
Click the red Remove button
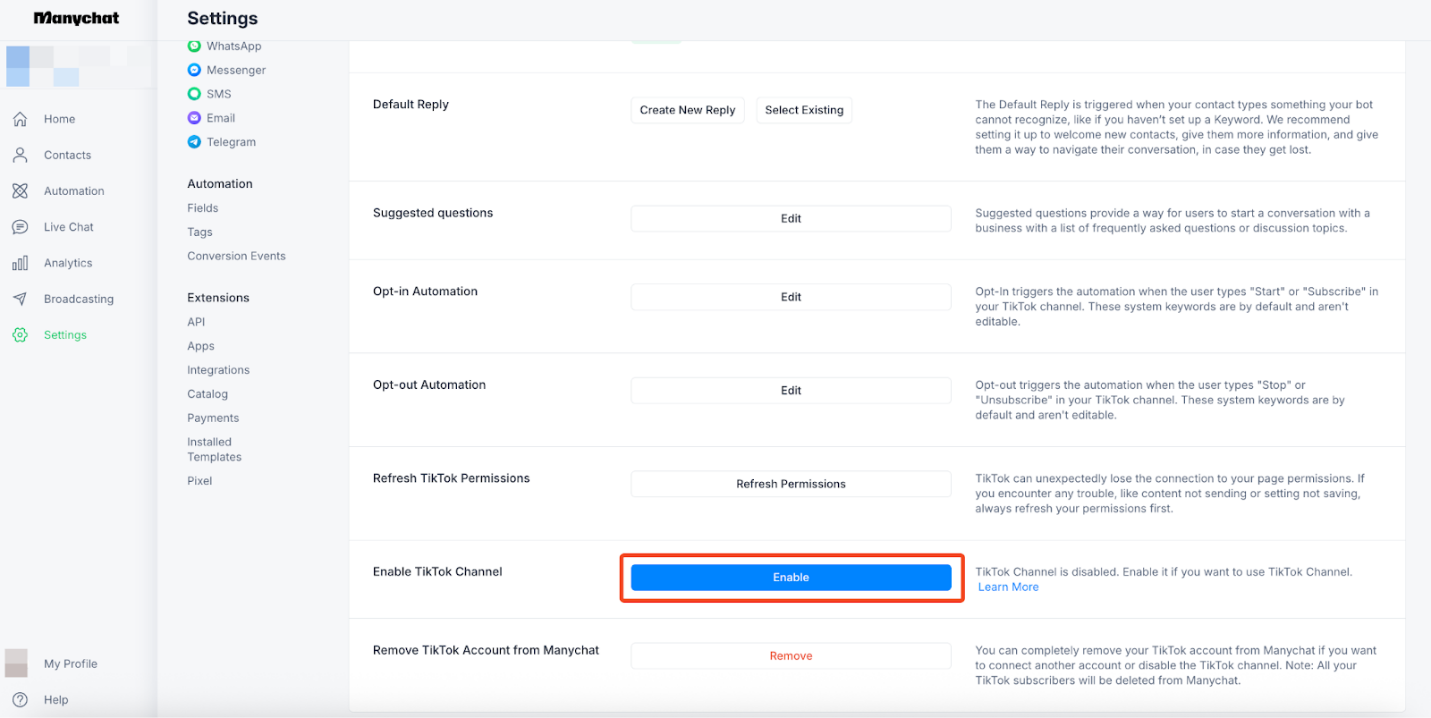790,656
